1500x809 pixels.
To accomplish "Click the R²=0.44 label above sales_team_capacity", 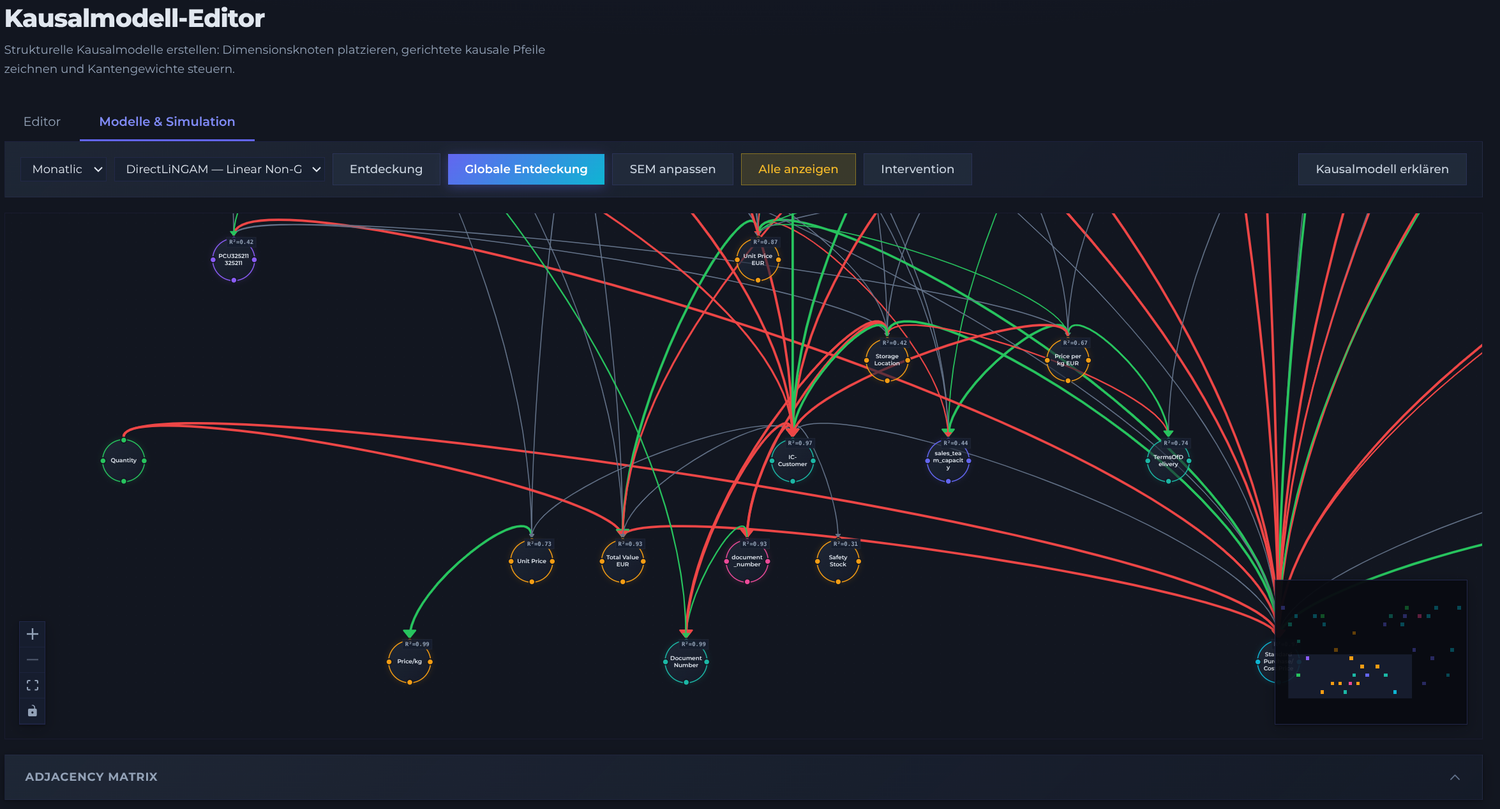I will click(x=956, y=443).
